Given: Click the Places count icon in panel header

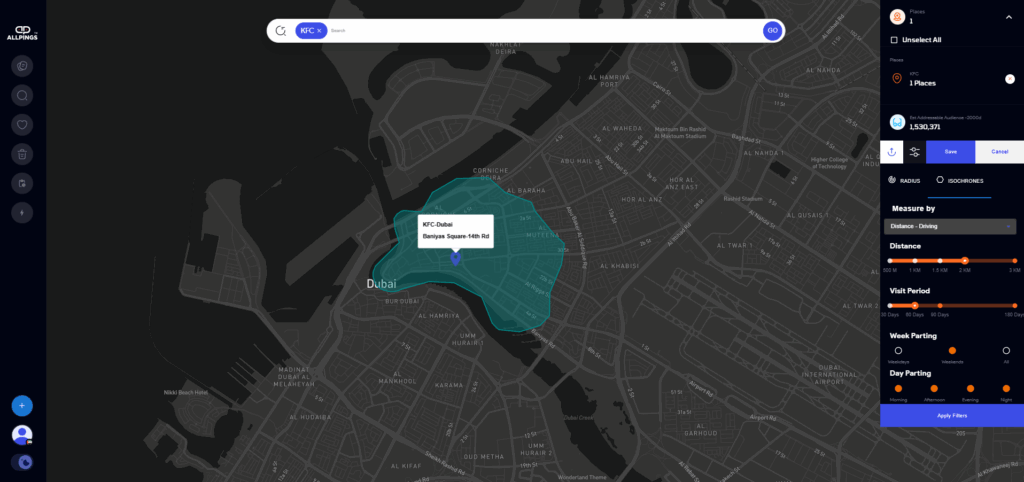Looking at the screenshot, I should (897, 17).
